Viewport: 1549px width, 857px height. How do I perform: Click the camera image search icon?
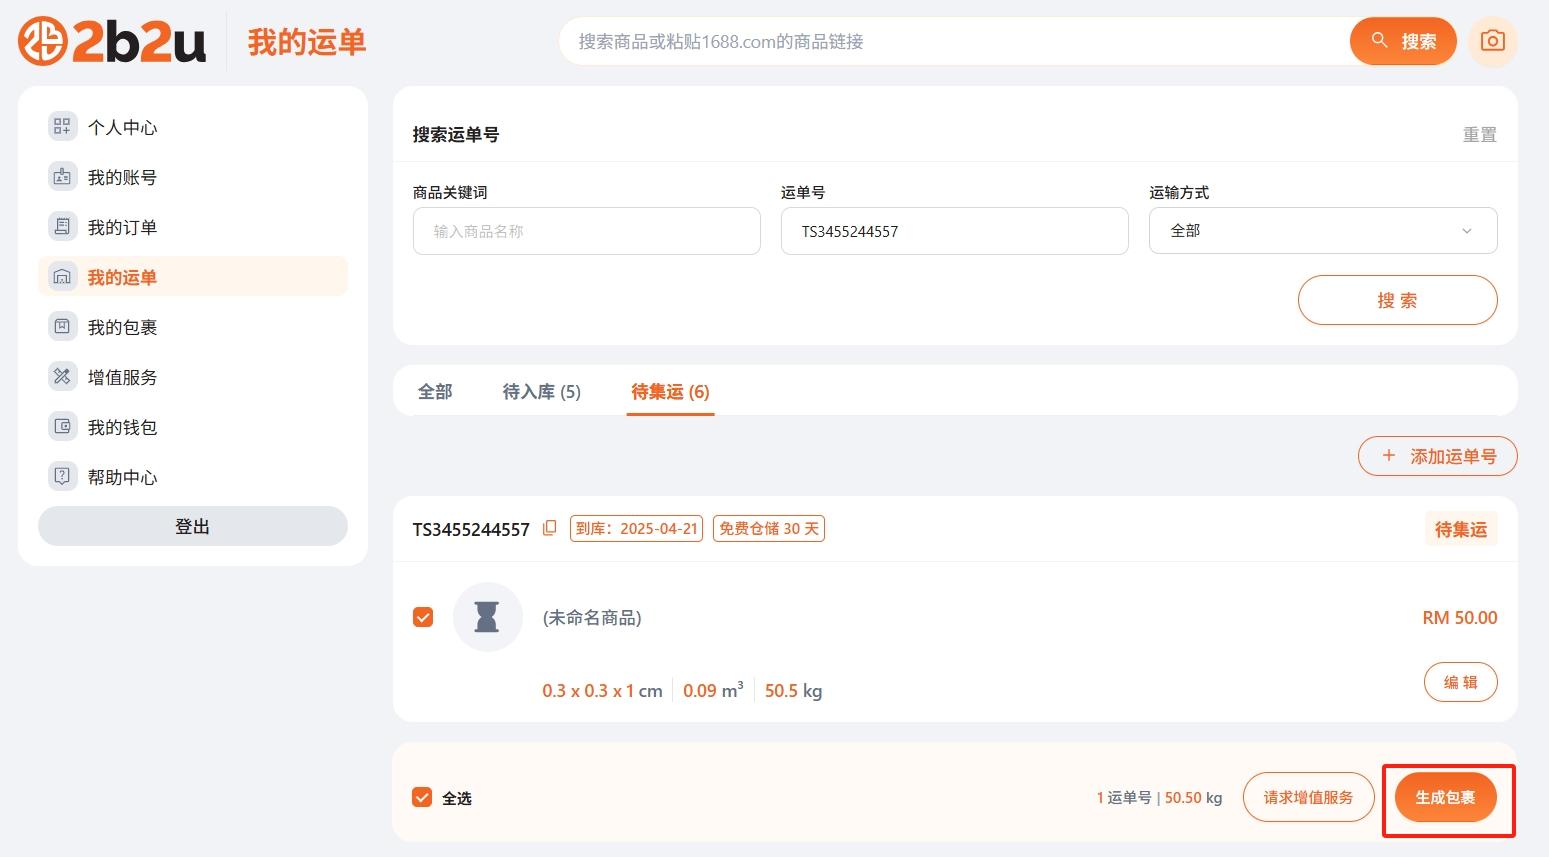click(1492, 41)
